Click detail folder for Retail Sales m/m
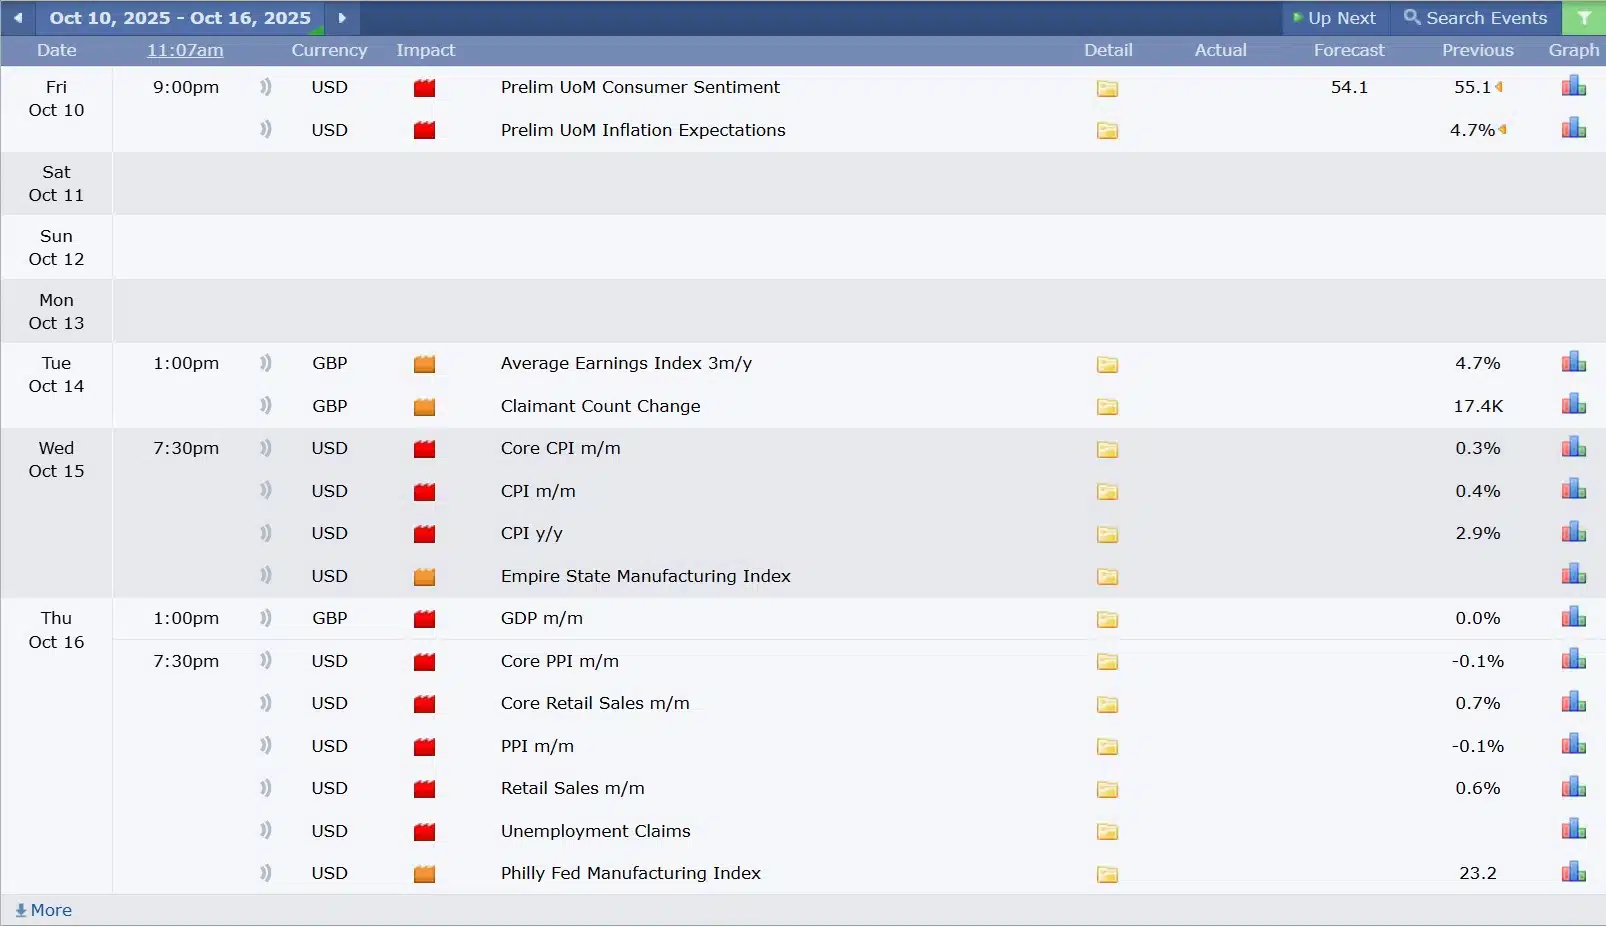1606x927 pixels. [x=1107, y=789]
